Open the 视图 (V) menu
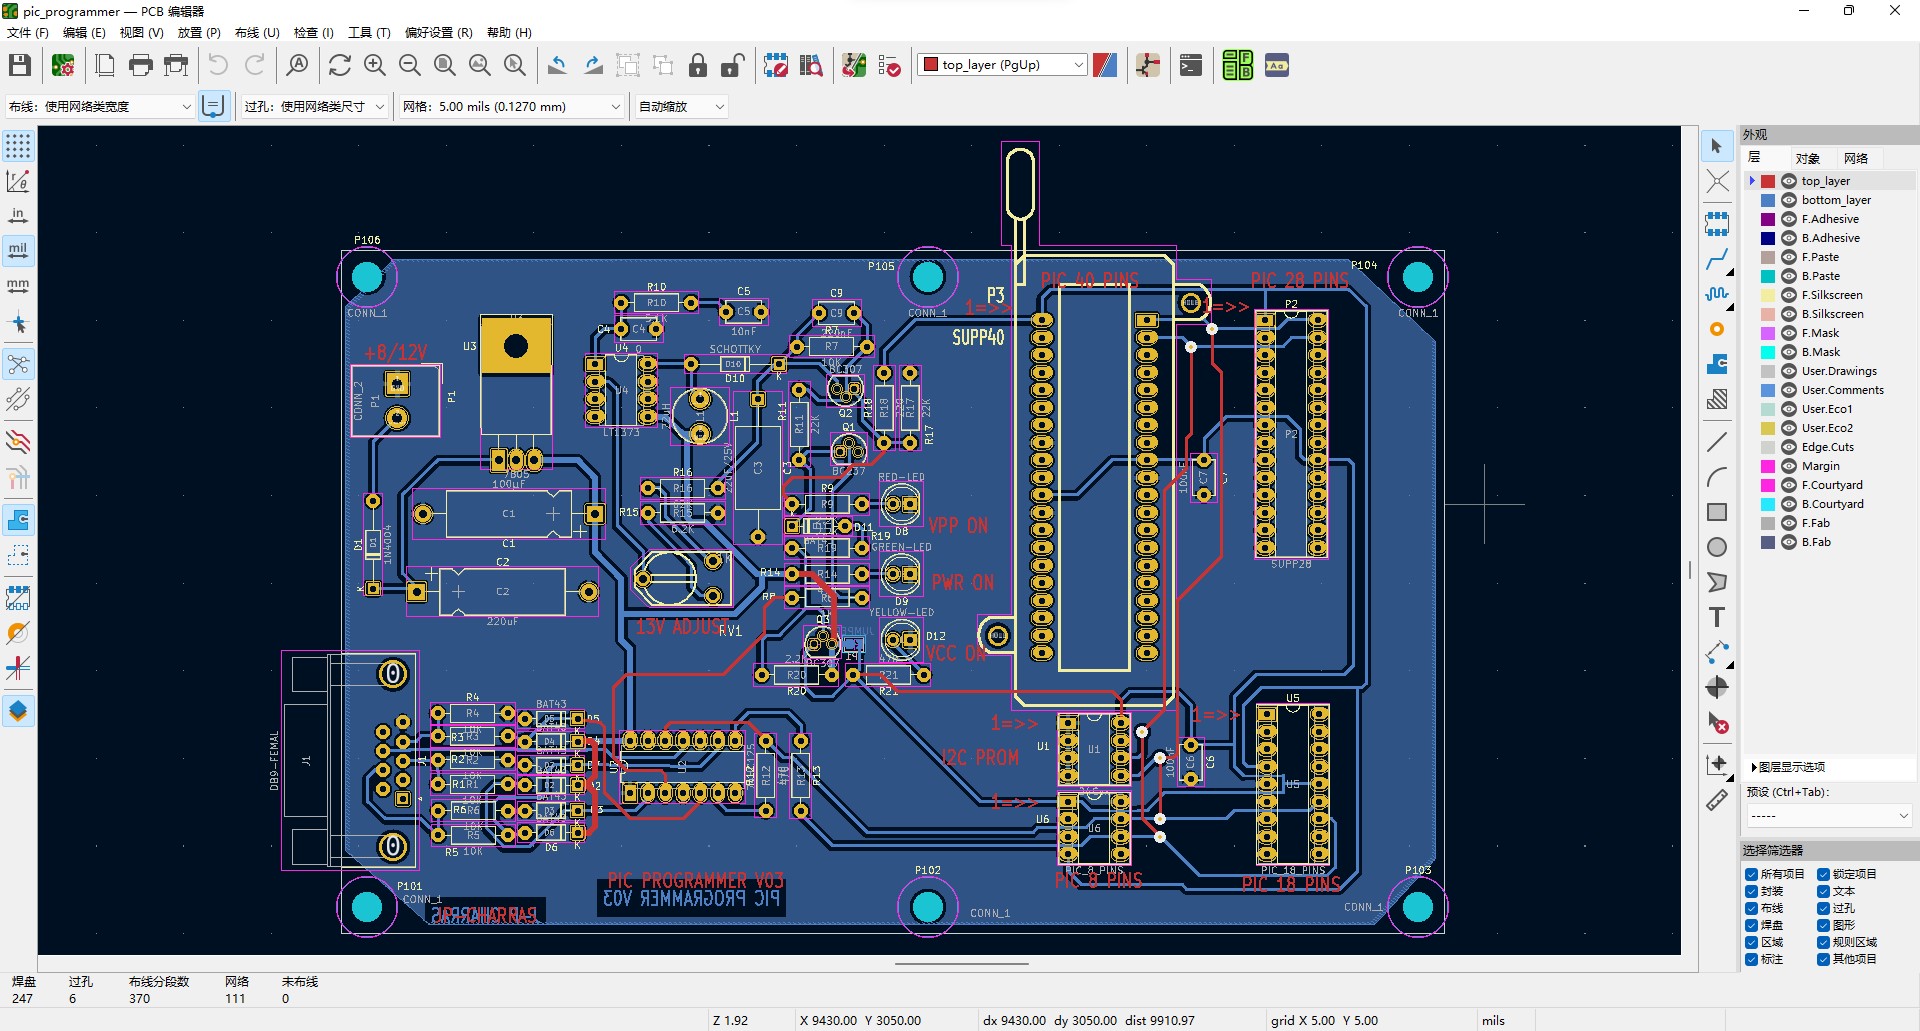This screenshot has height=1031, width=1920. (x=141, y=32)
